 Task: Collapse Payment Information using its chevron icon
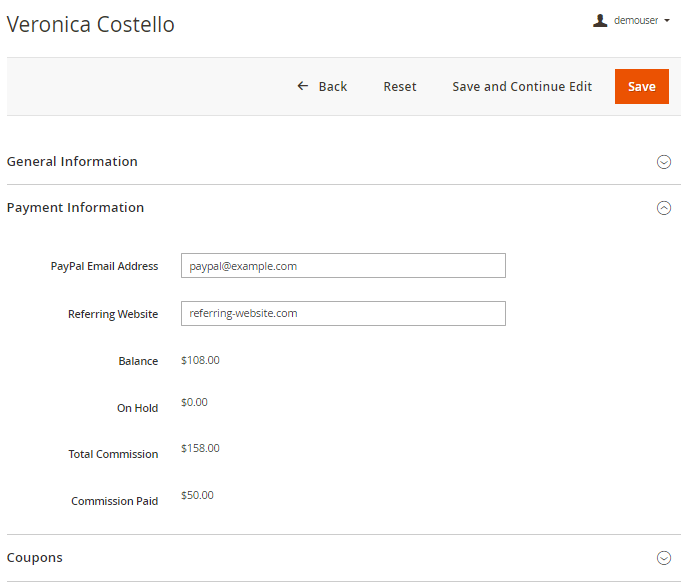click(663, 208)
